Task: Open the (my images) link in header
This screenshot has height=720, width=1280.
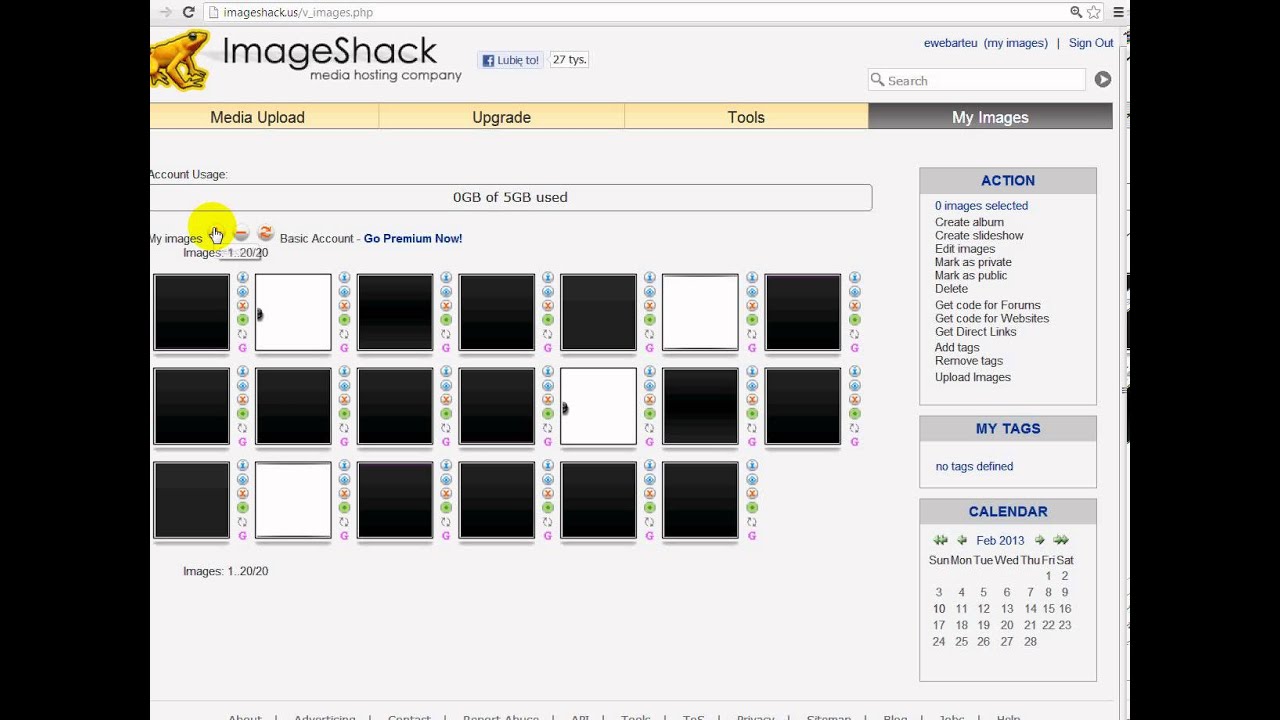Action: coord(1016,43)
